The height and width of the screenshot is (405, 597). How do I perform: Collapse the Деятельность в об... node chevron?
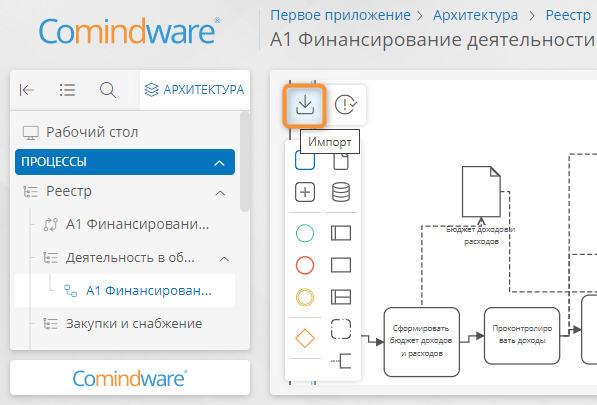point(224,259)
